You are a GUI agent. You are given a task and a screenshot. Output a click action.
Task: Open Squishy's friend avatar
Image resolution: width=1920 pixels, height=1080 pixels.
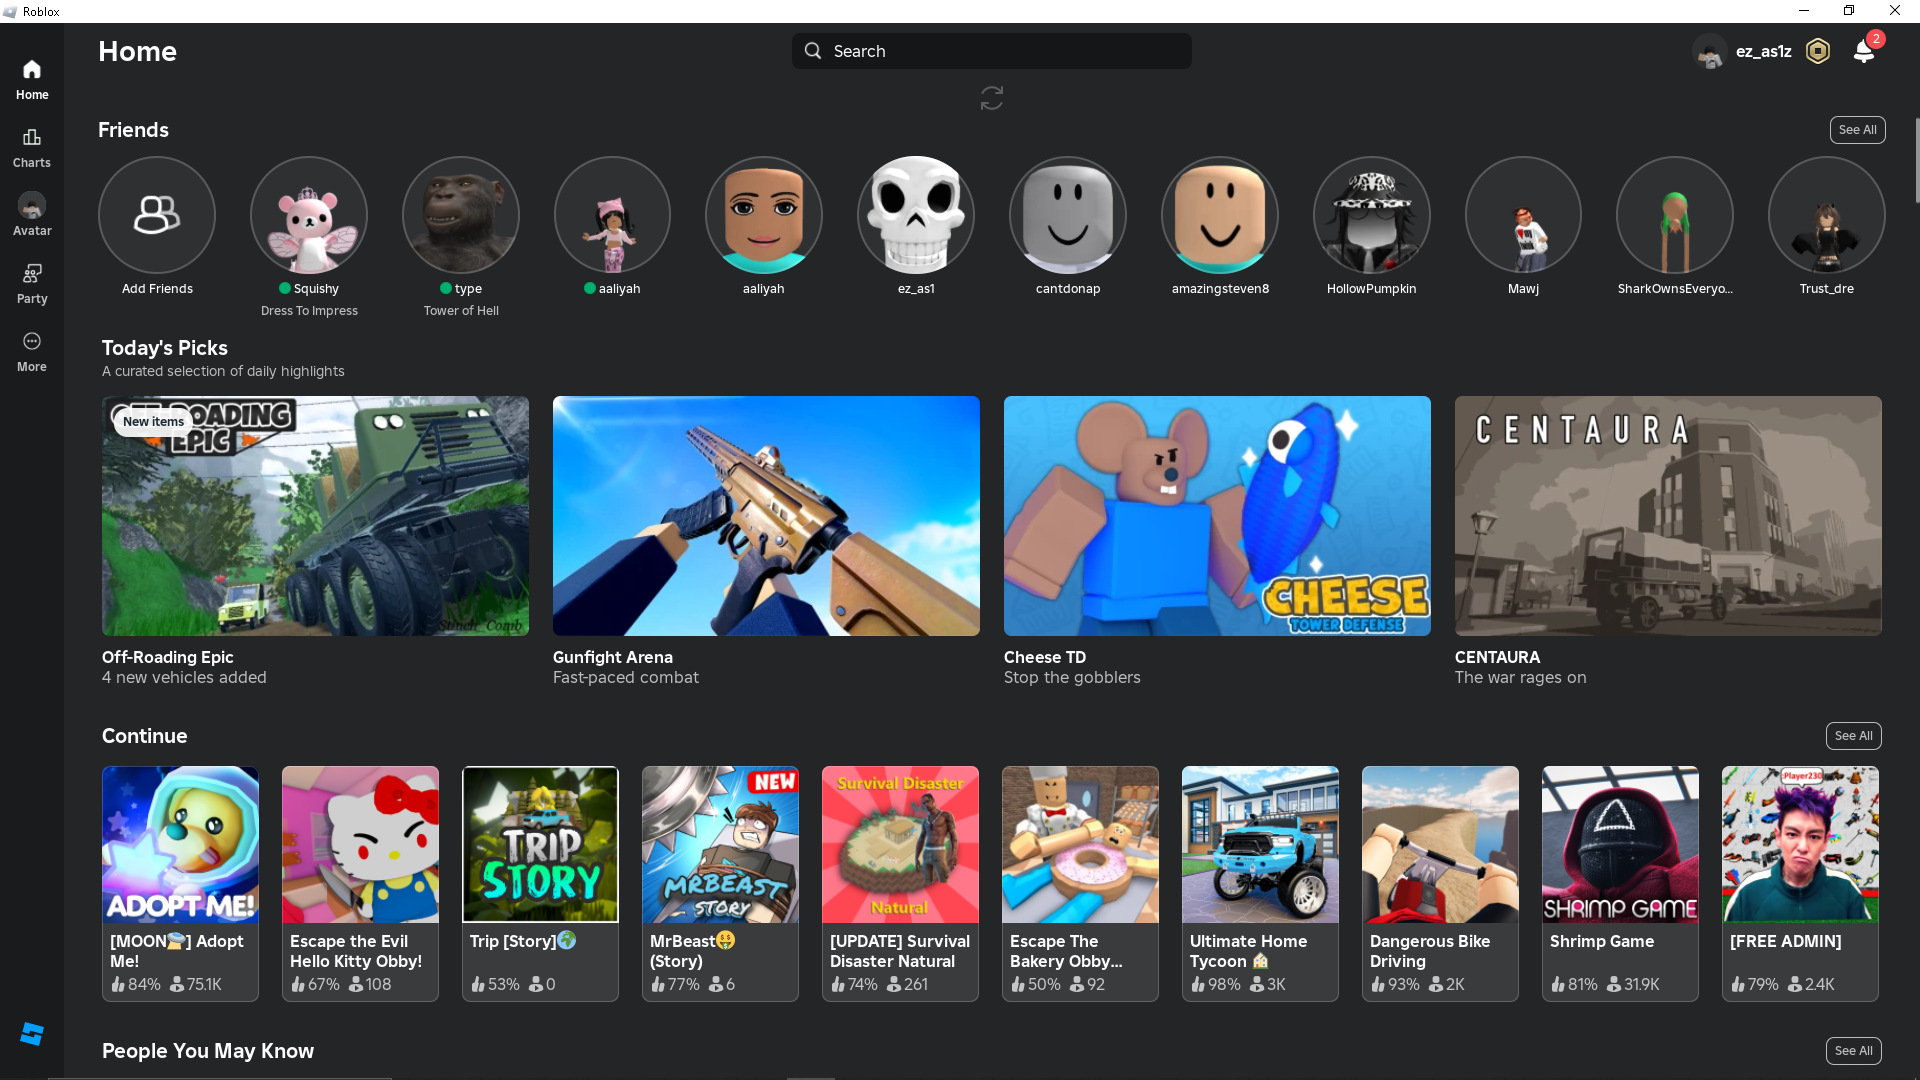coord(309,215)
